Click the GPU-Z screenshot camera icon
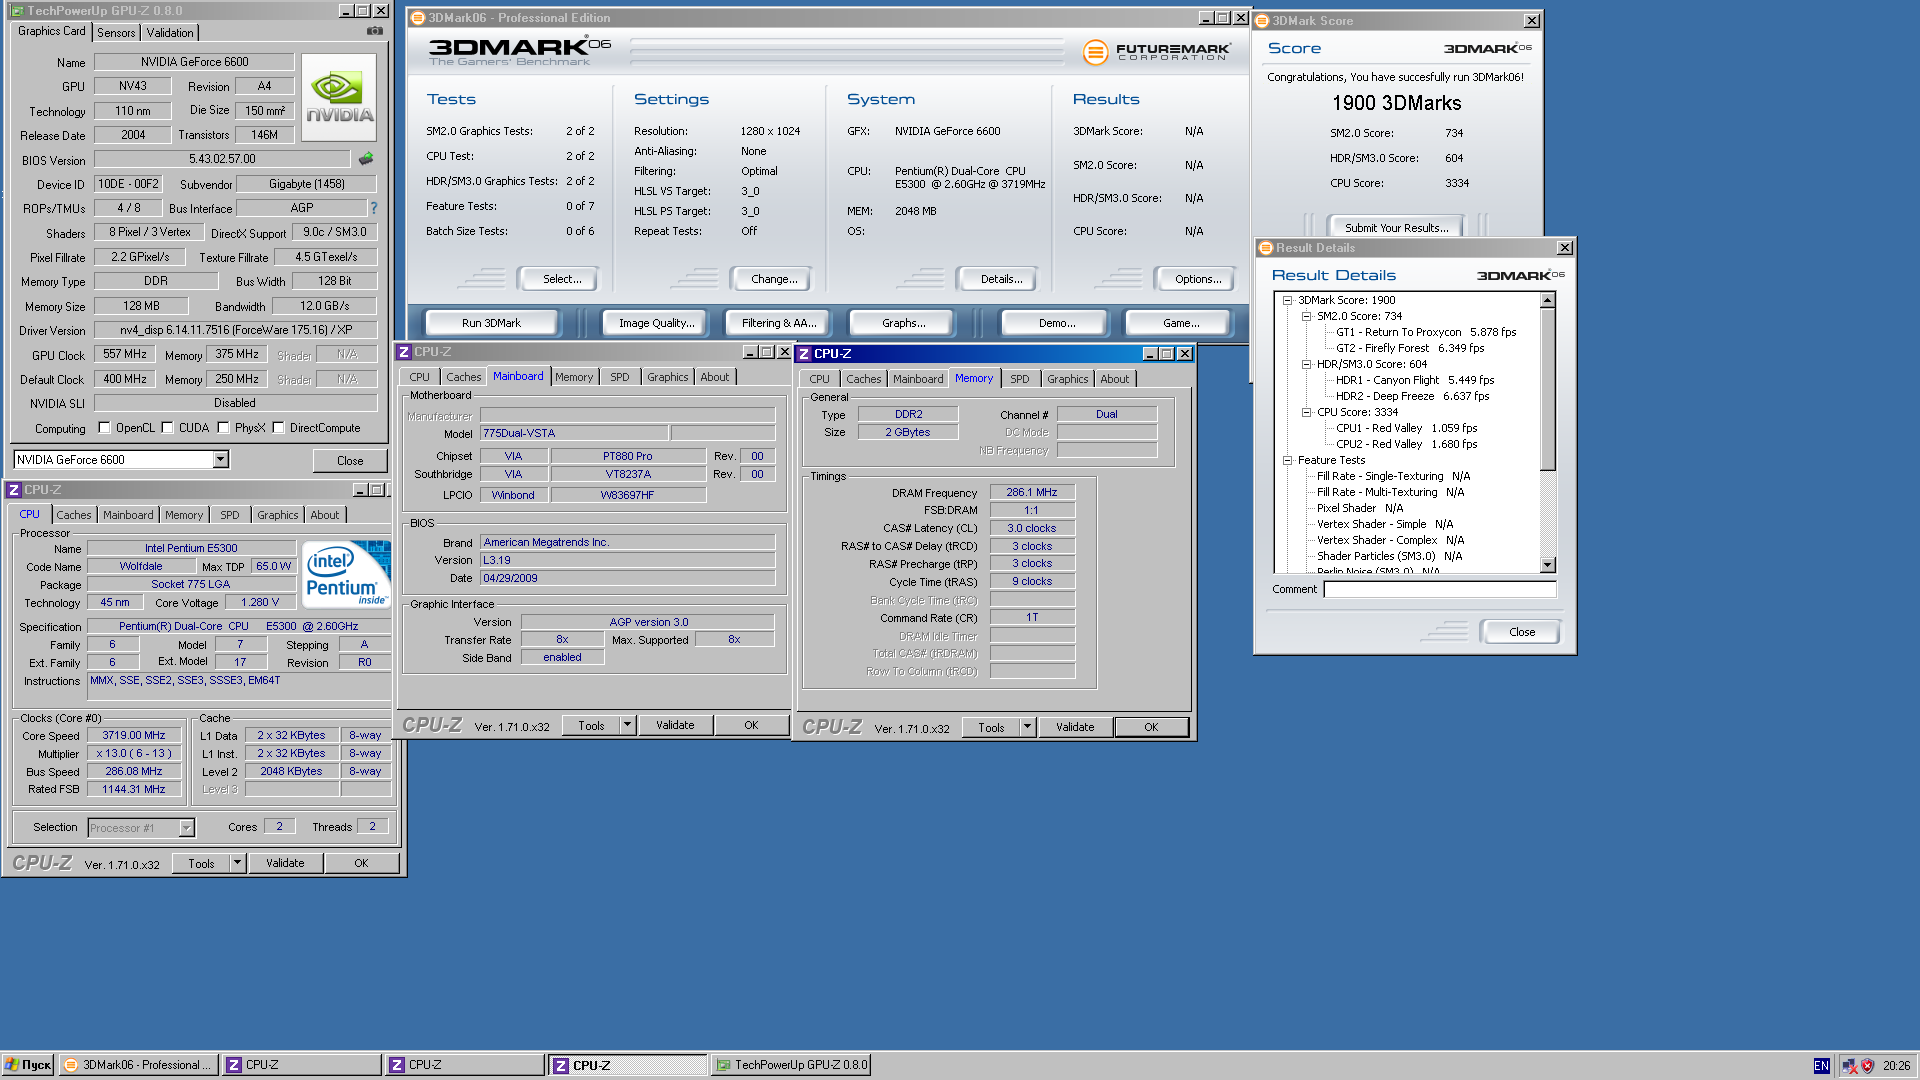The image size is (1920, 1080). (x=375, y=31)
